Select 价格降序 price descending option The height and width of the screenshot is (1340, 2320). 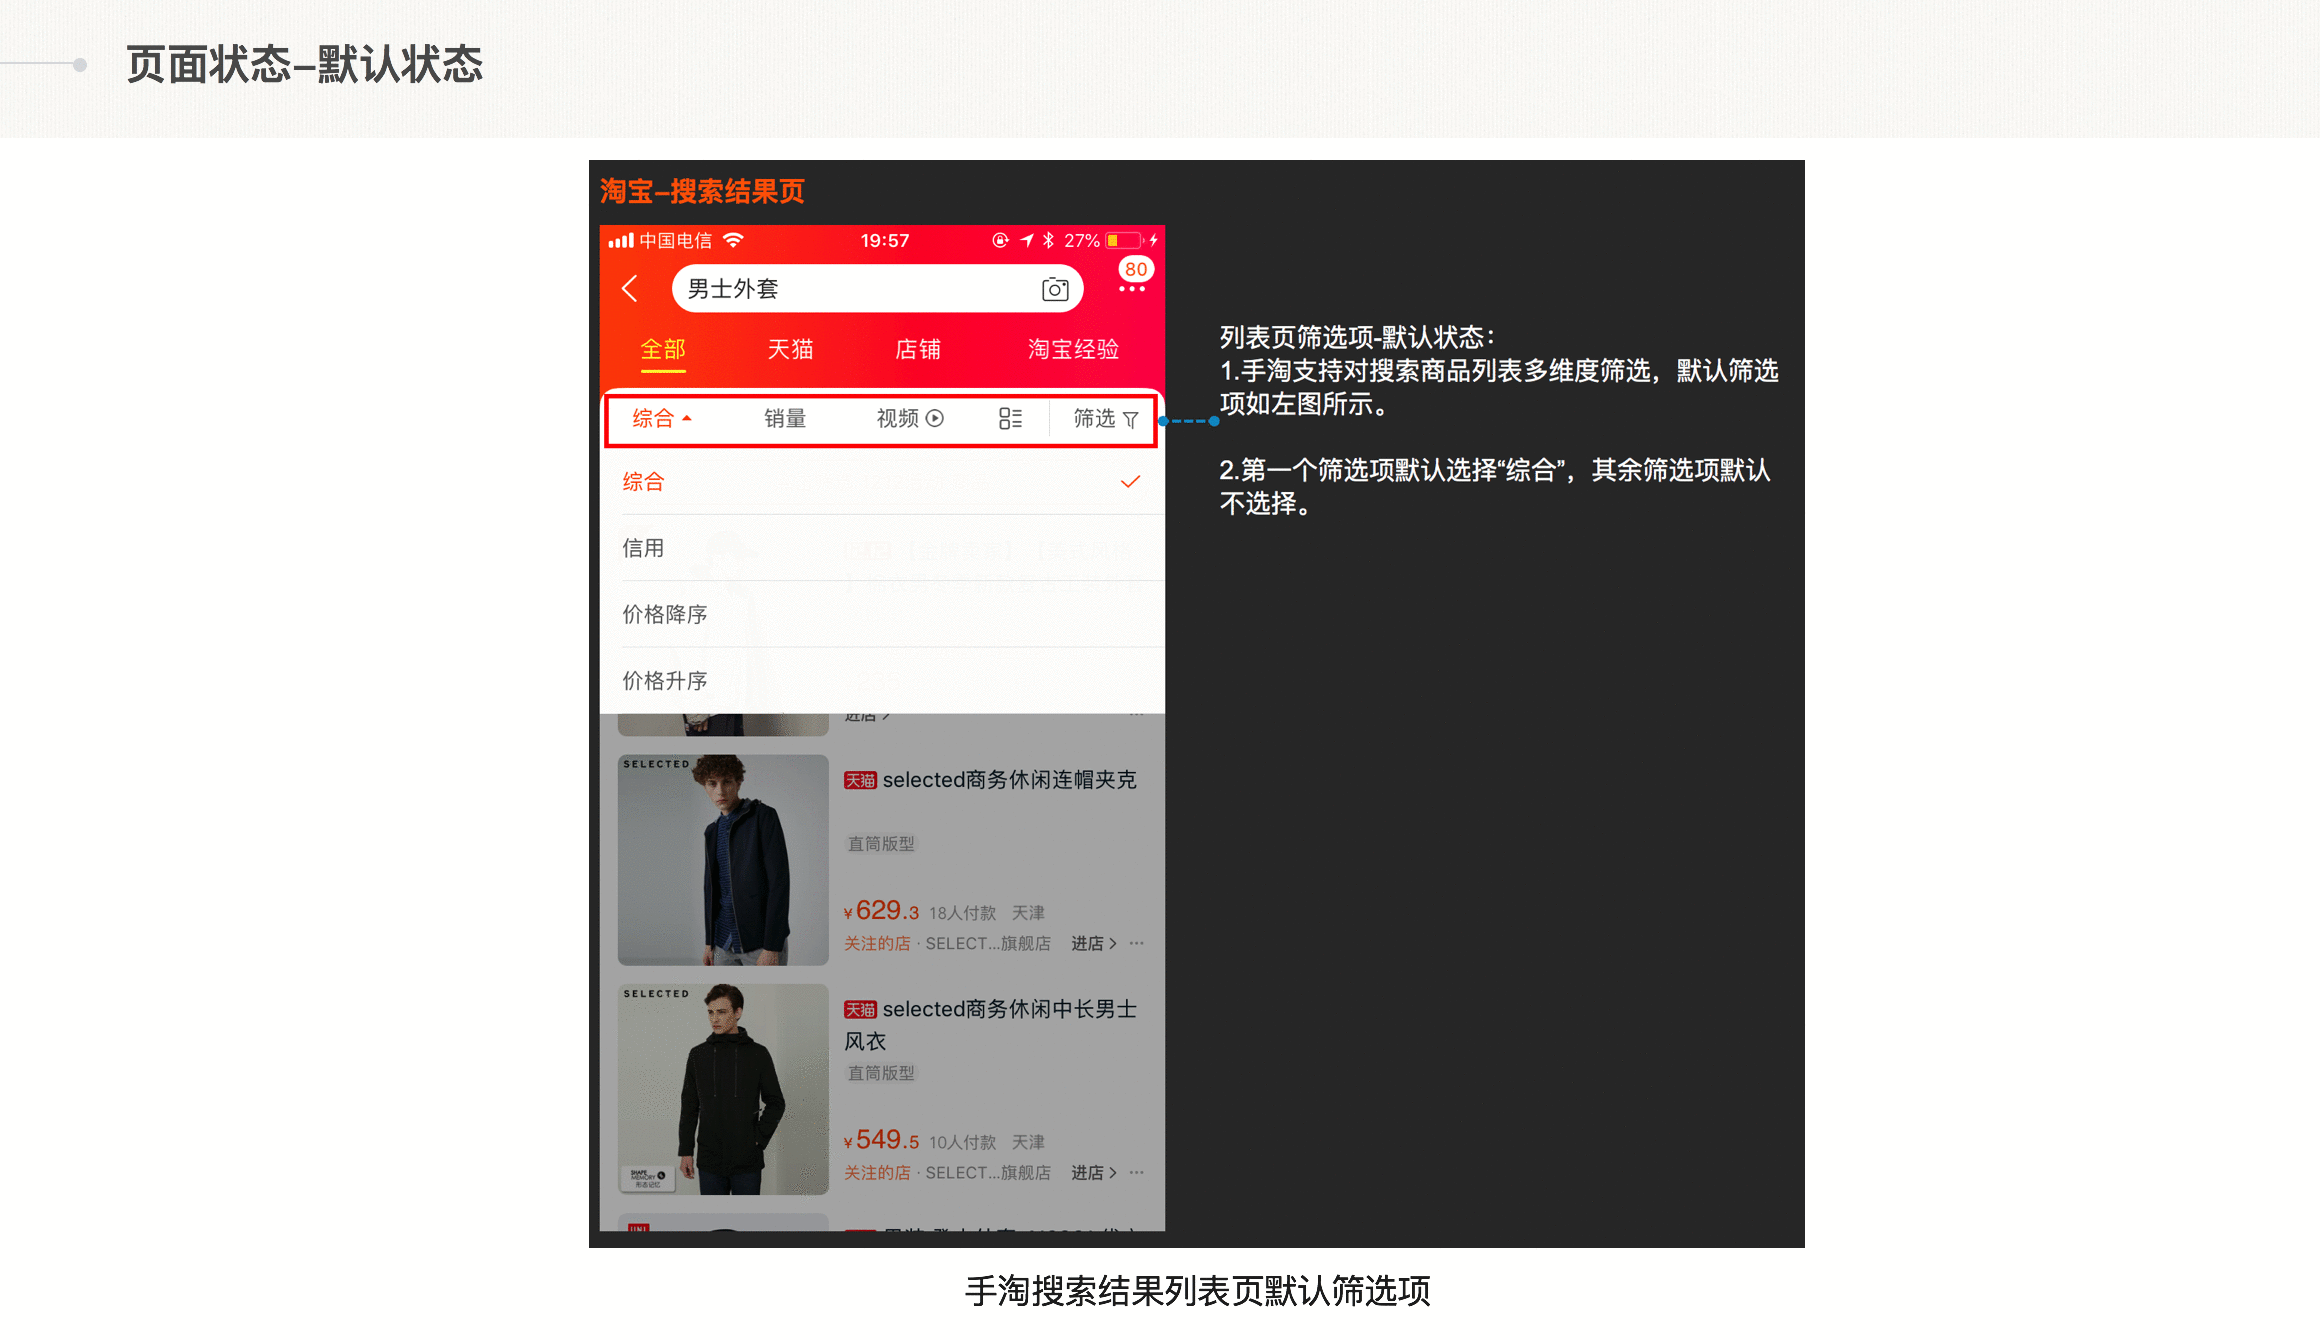click(x=665, y=614)
